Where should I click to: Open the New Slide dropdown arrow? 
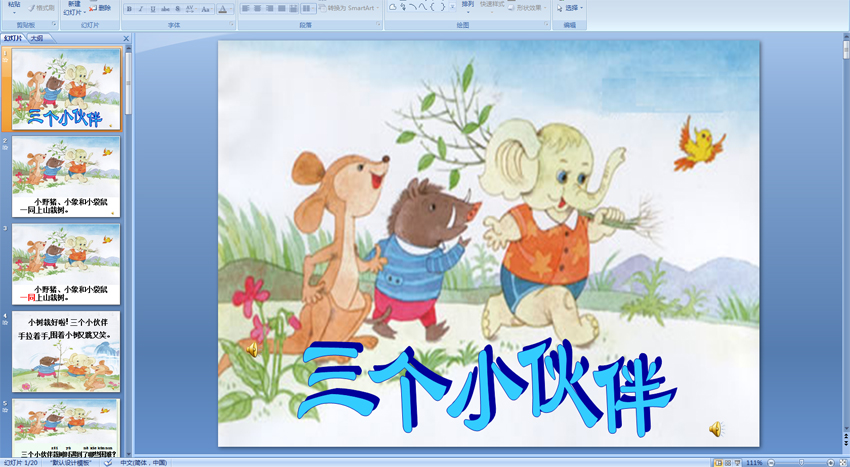coord(83,12)
